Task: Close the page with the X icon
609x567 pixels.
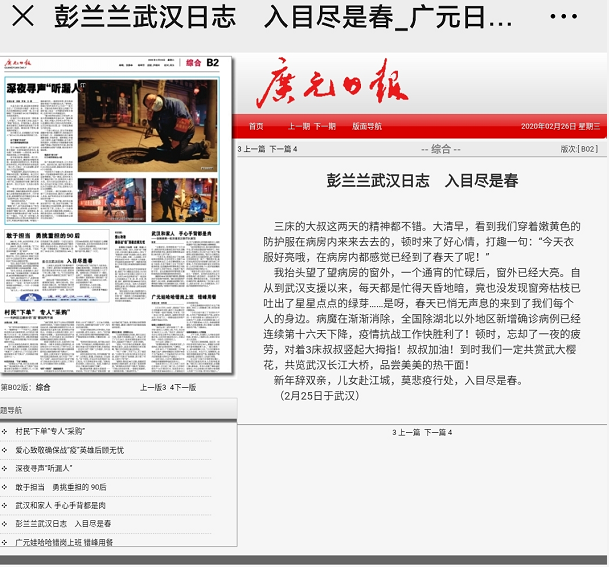Action: [x=22, y=17]
